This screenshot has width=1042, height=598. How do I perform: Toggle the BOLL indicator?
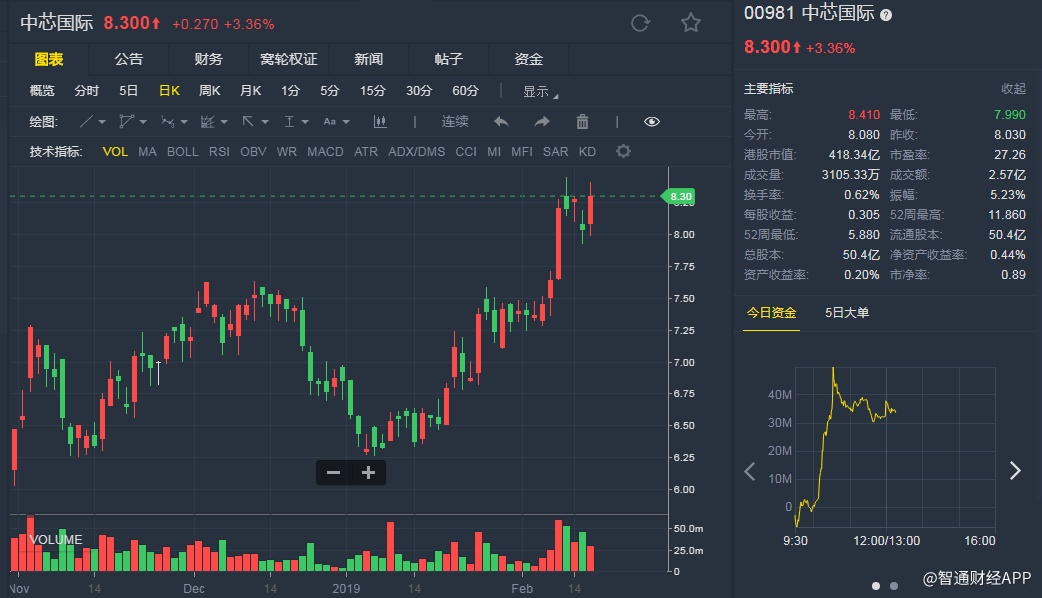click(x=183, y=151)
